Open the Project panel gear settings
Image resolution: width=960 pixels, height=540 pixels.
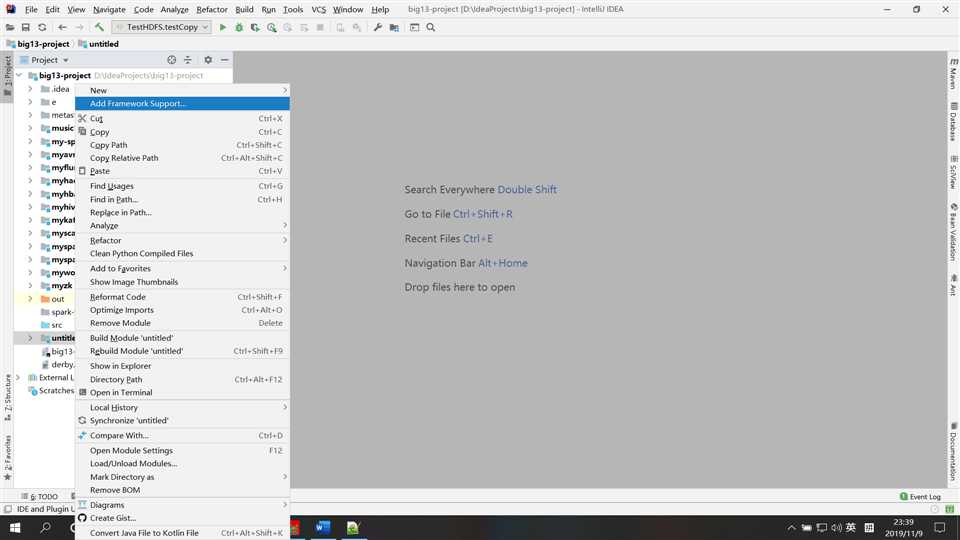click(x=208, y=59)
